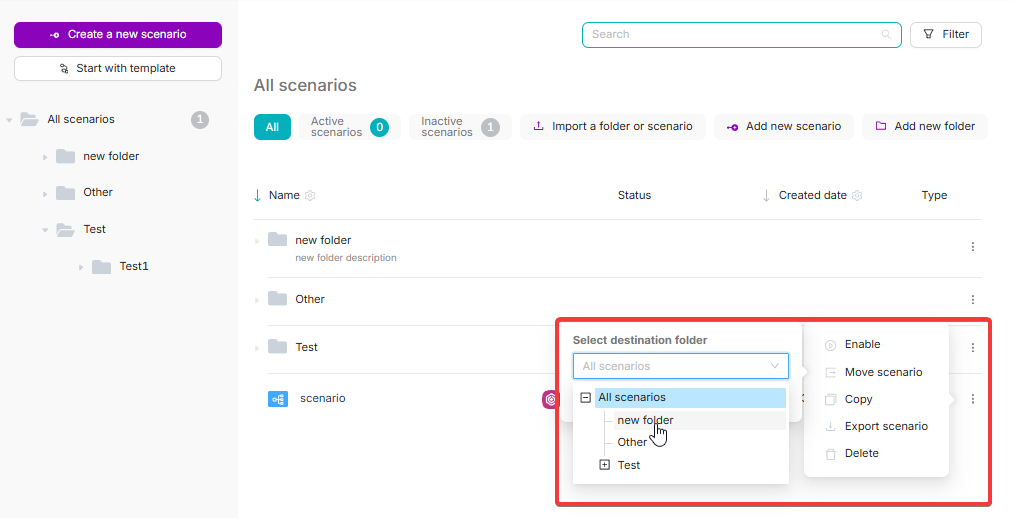Click into the Search input field
Viewport: 1013px width, 518px height.
pos(730,35)
